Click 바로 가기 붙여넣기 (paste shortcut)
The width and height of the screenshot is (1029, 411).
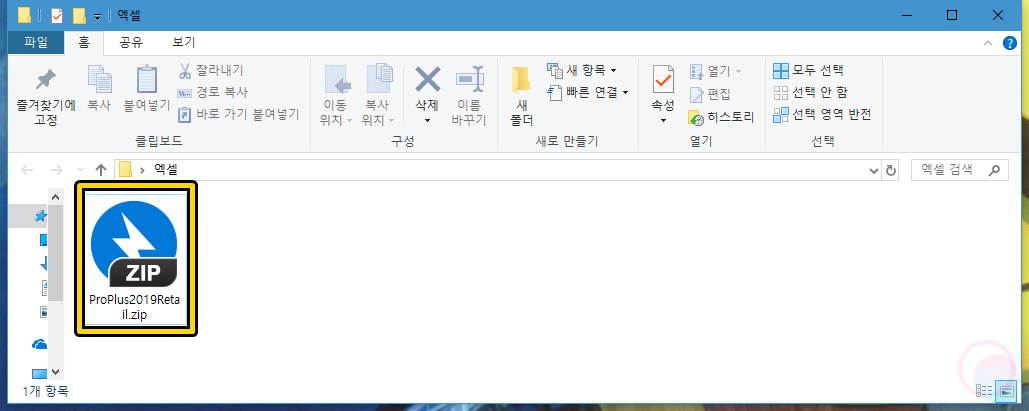point(239,115)
